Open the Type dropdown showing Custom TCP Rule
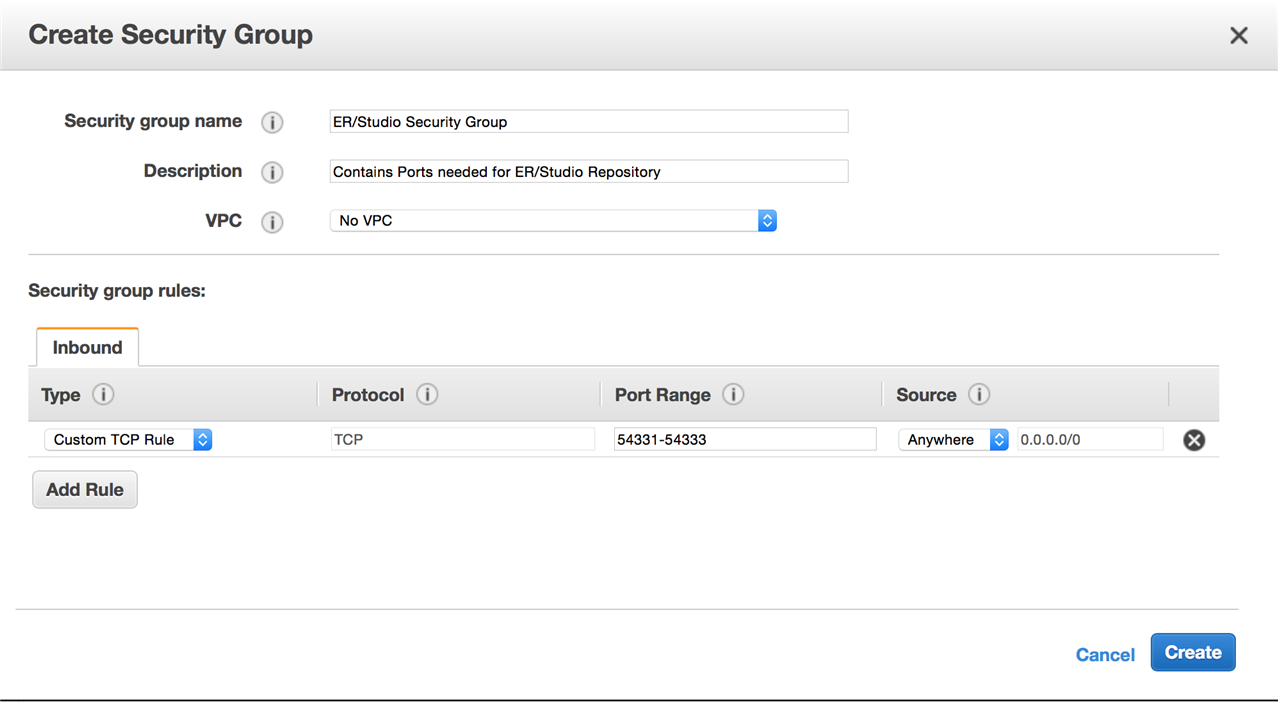1278x702 pixels. (128, 440)
